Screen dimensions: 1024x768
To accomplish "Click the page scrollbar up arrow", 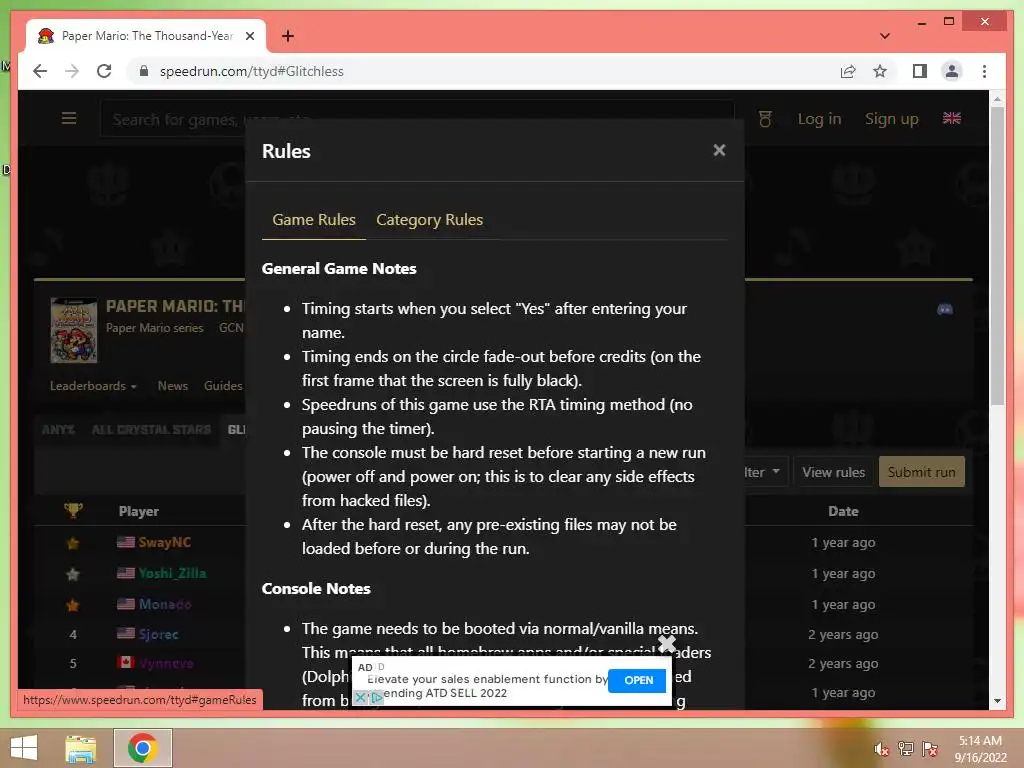I will tap(997, 99).
